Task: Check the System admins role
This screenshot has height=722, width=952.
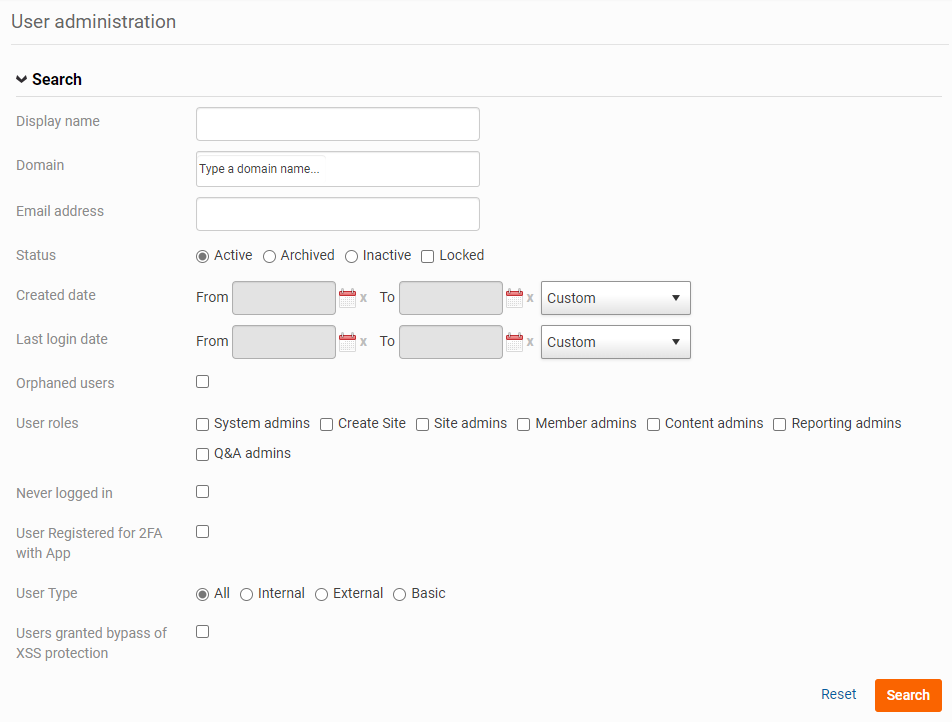Action: tap(203, 424)
